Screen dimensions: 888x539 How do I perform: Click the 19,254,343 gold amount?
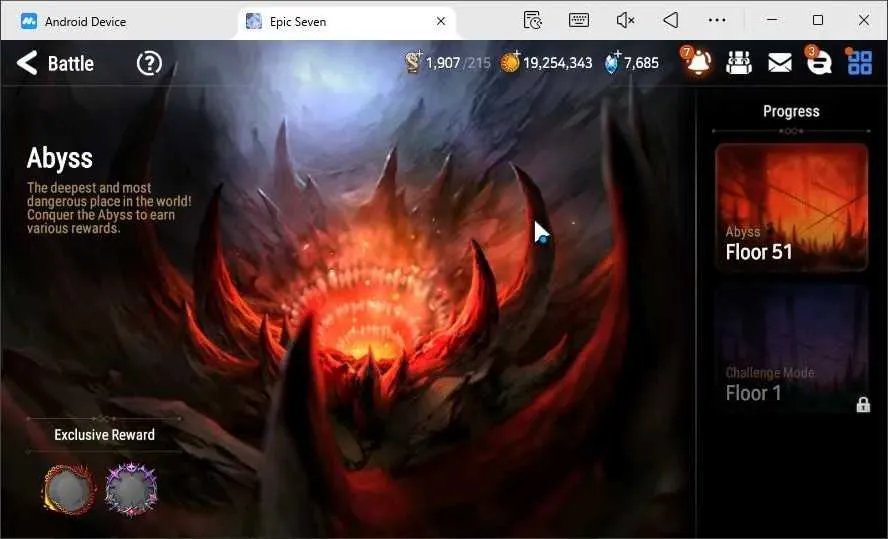click(x=557, y=63)
